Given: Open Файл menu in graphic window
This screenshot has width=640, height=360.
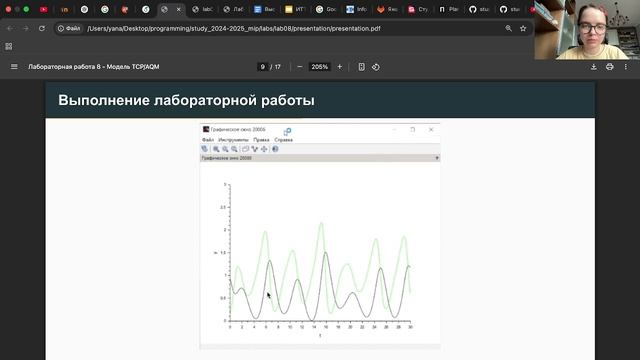Looking at the screenshot, I should (x=208, y=140).
